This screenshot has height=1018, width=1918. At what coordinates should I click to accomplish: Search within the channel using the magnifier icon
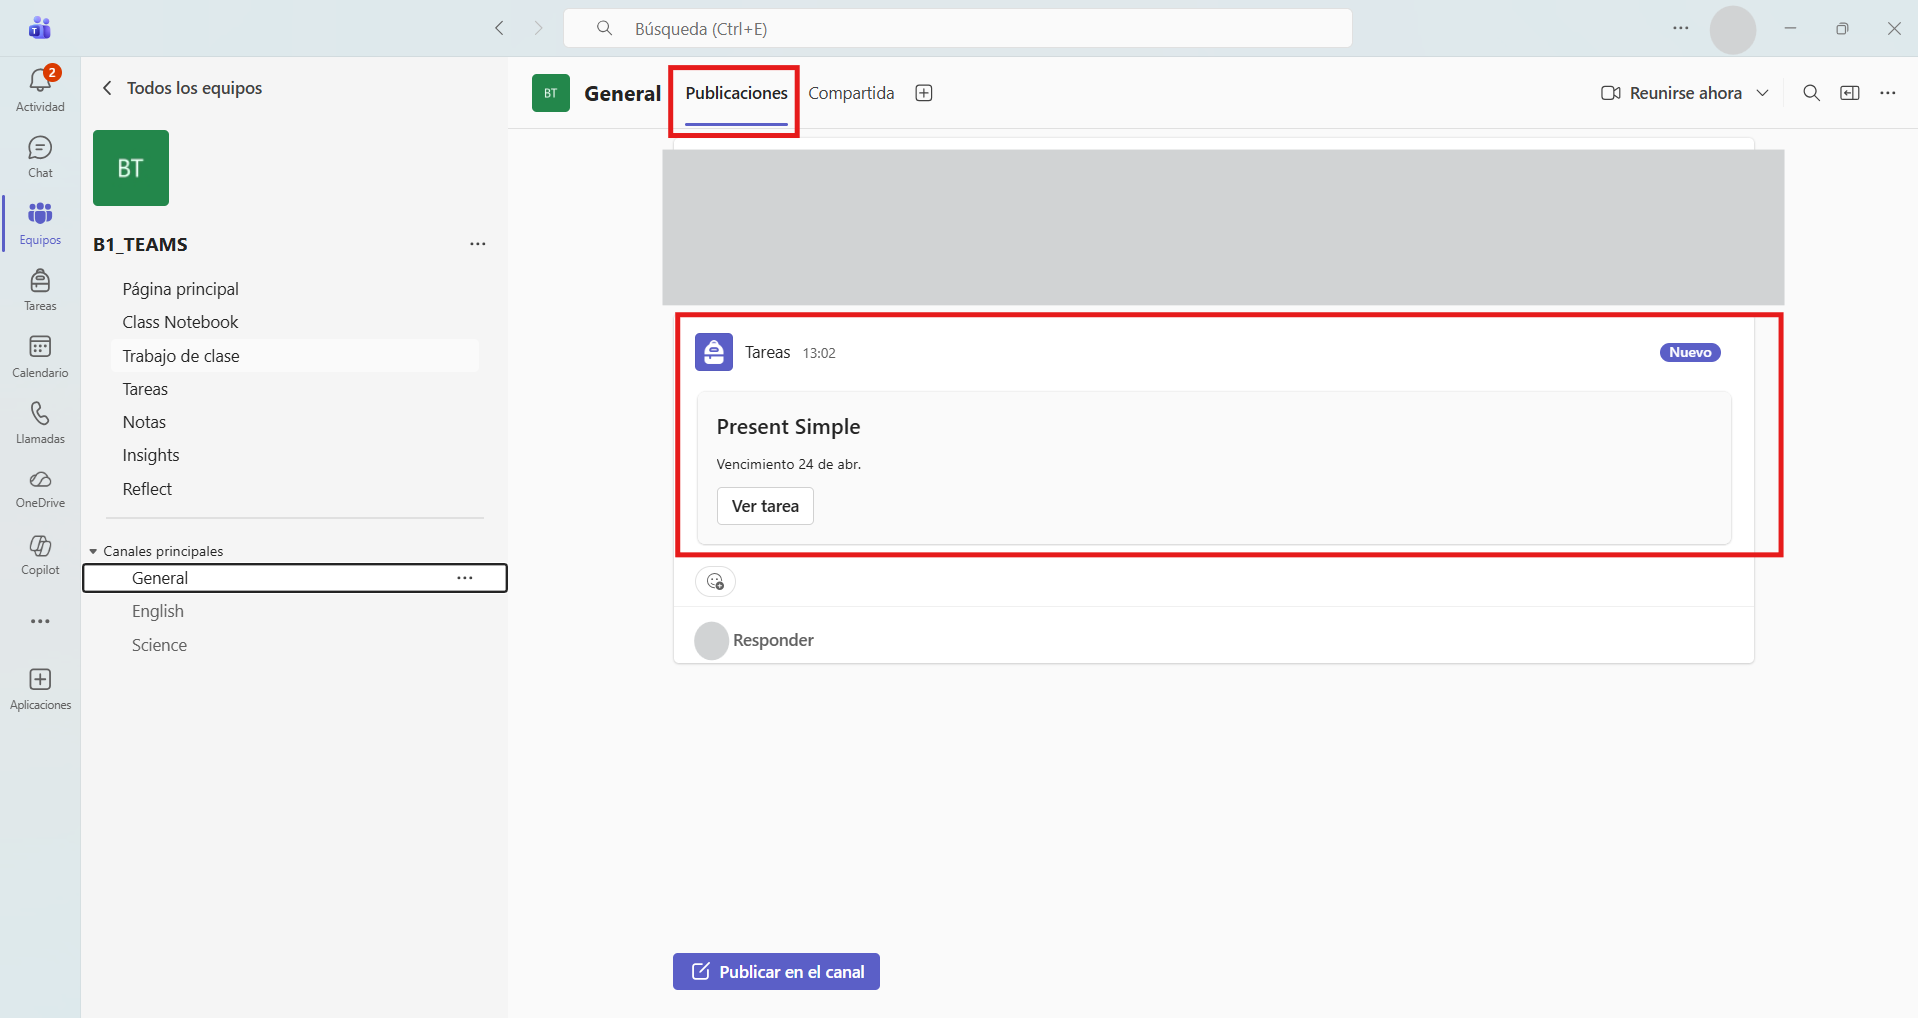pyautogui.click(x=1811, y=93)
